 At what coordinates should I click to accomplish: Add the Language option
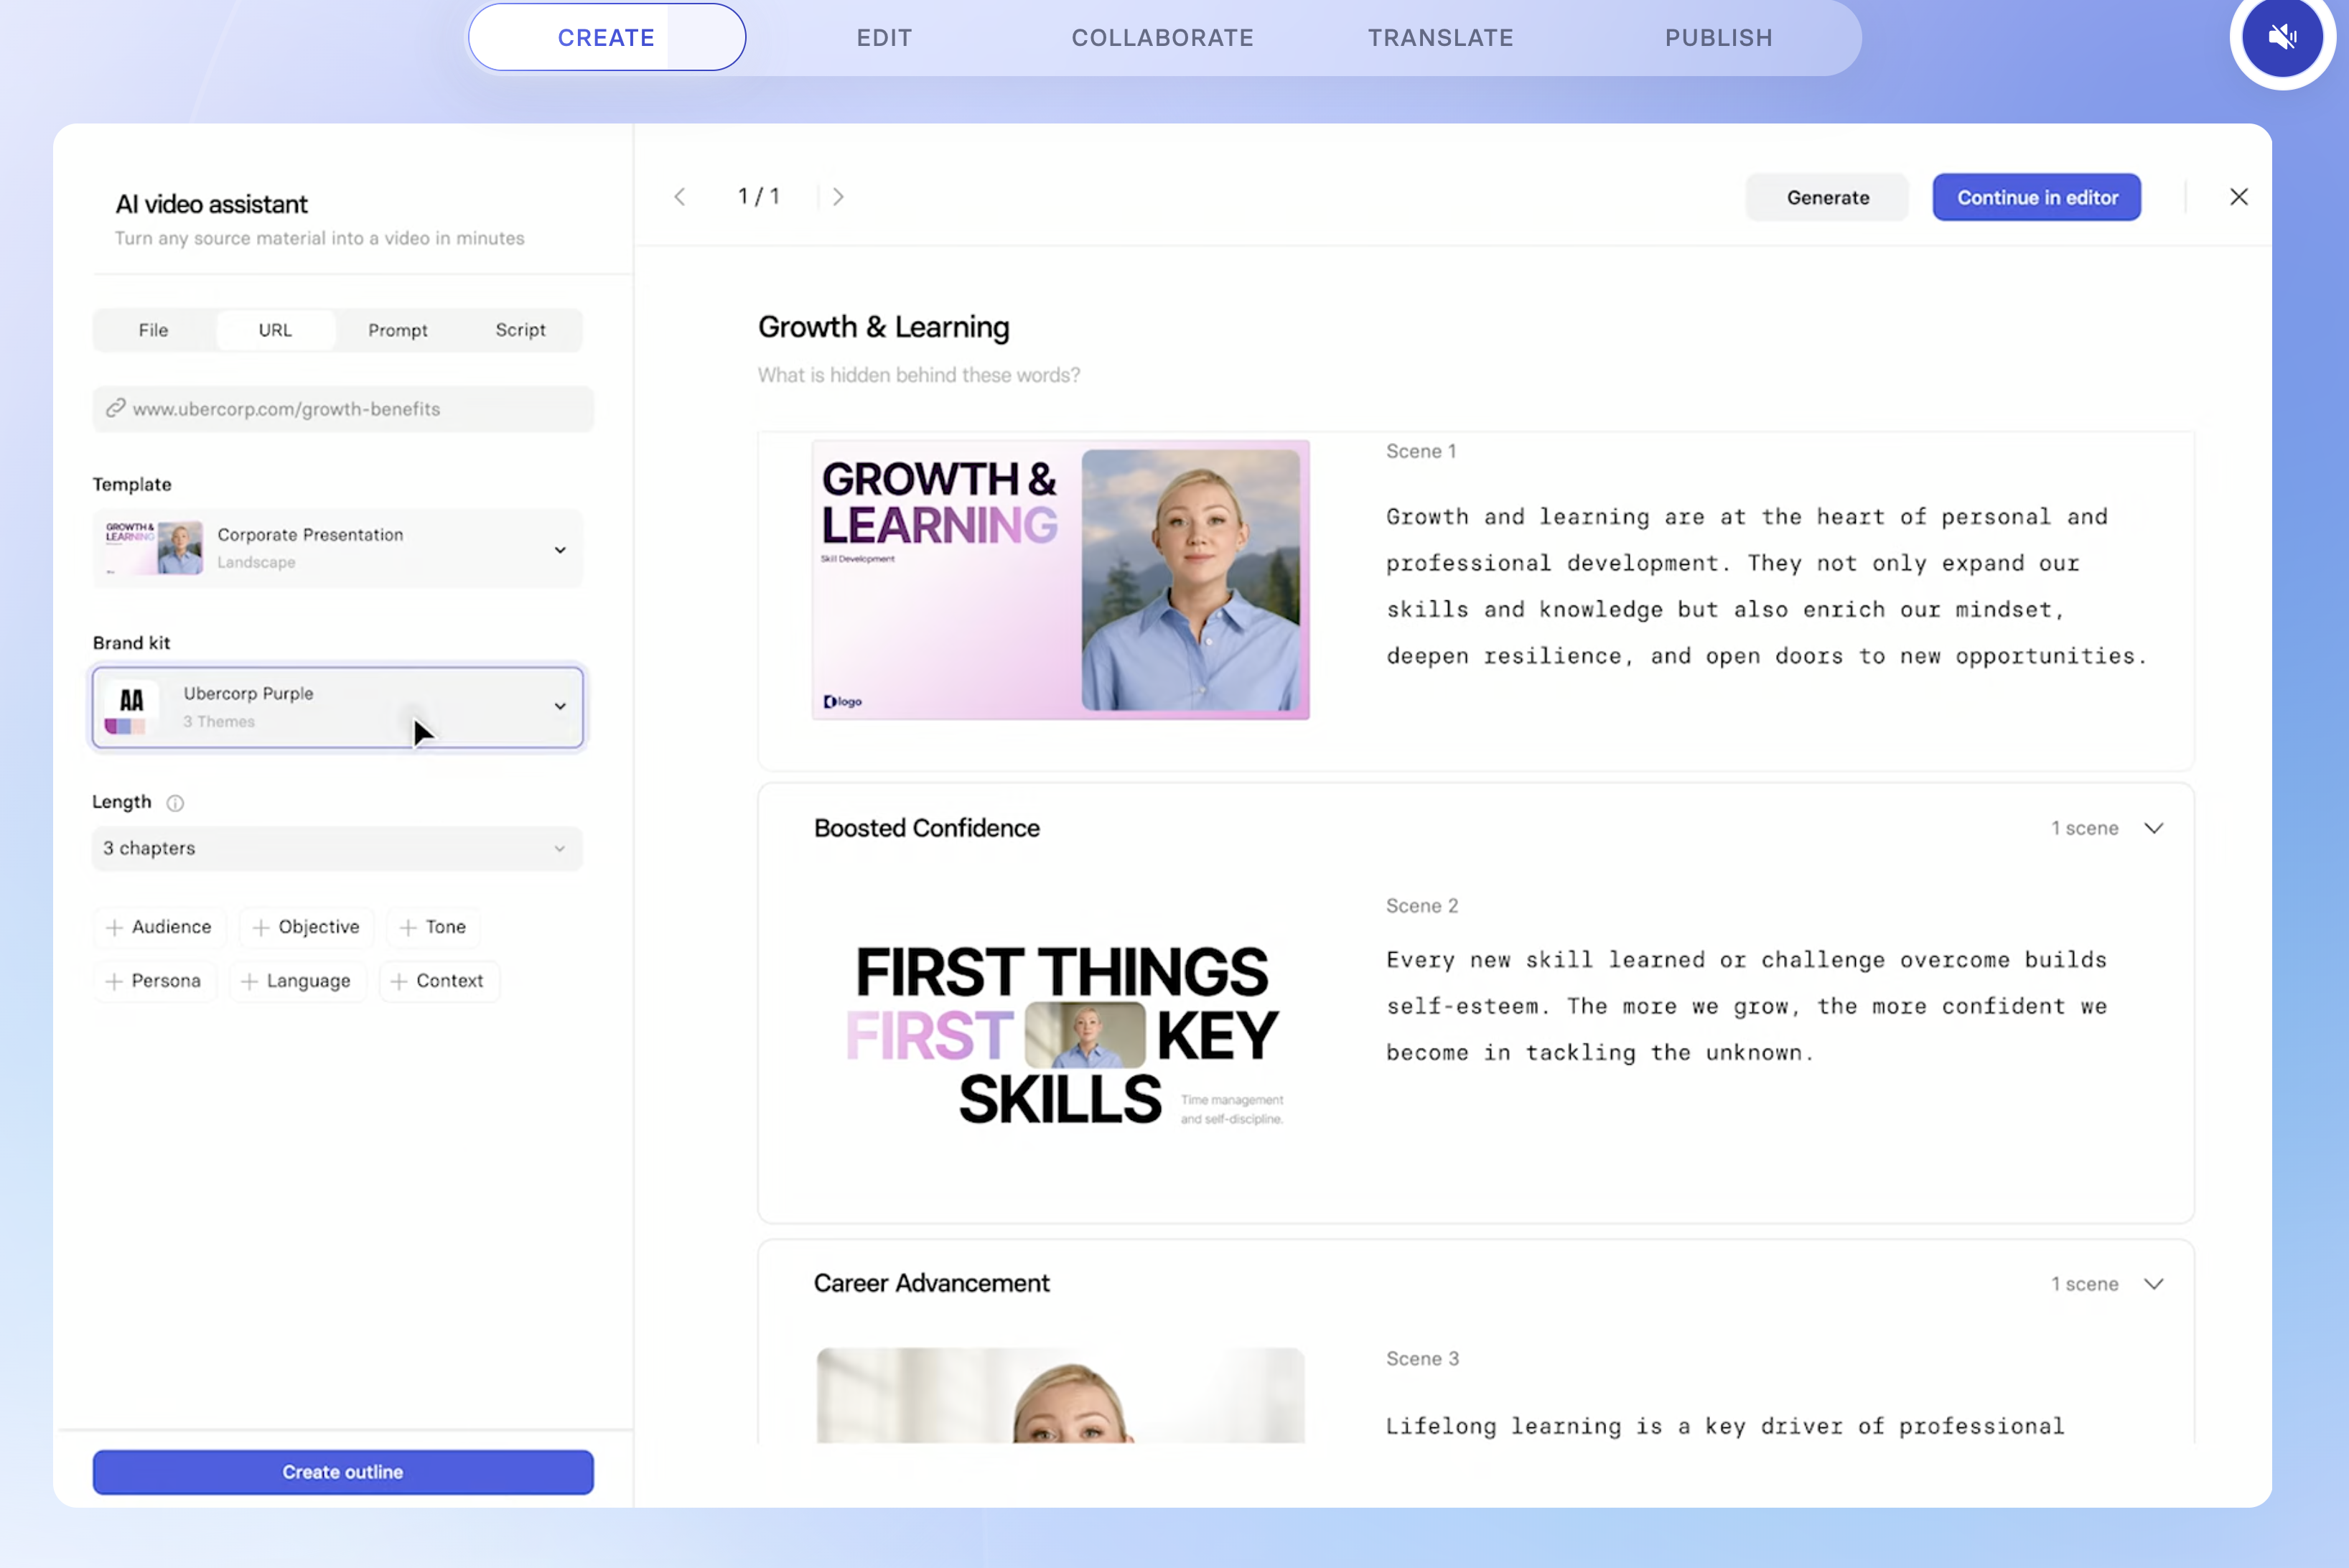(x=297, y=981)
